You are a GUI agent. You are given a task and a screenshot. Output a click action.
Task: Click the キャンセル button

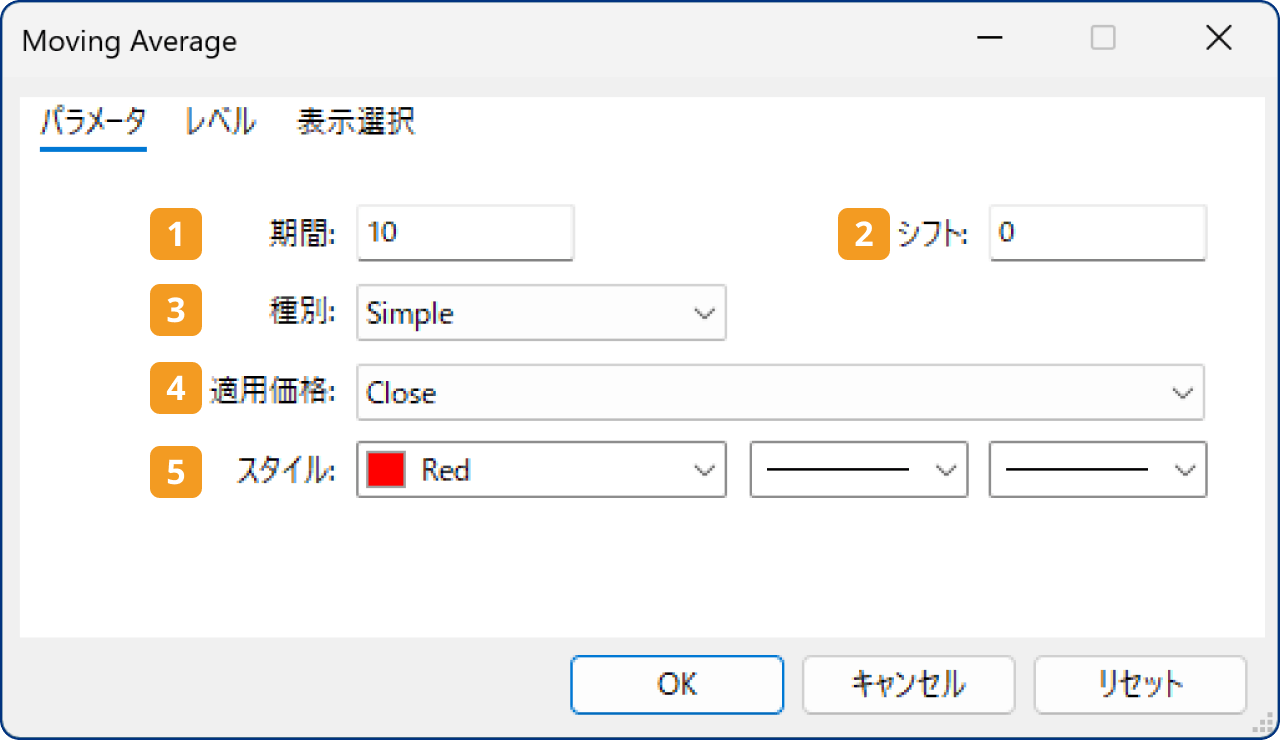click(908, 685)
